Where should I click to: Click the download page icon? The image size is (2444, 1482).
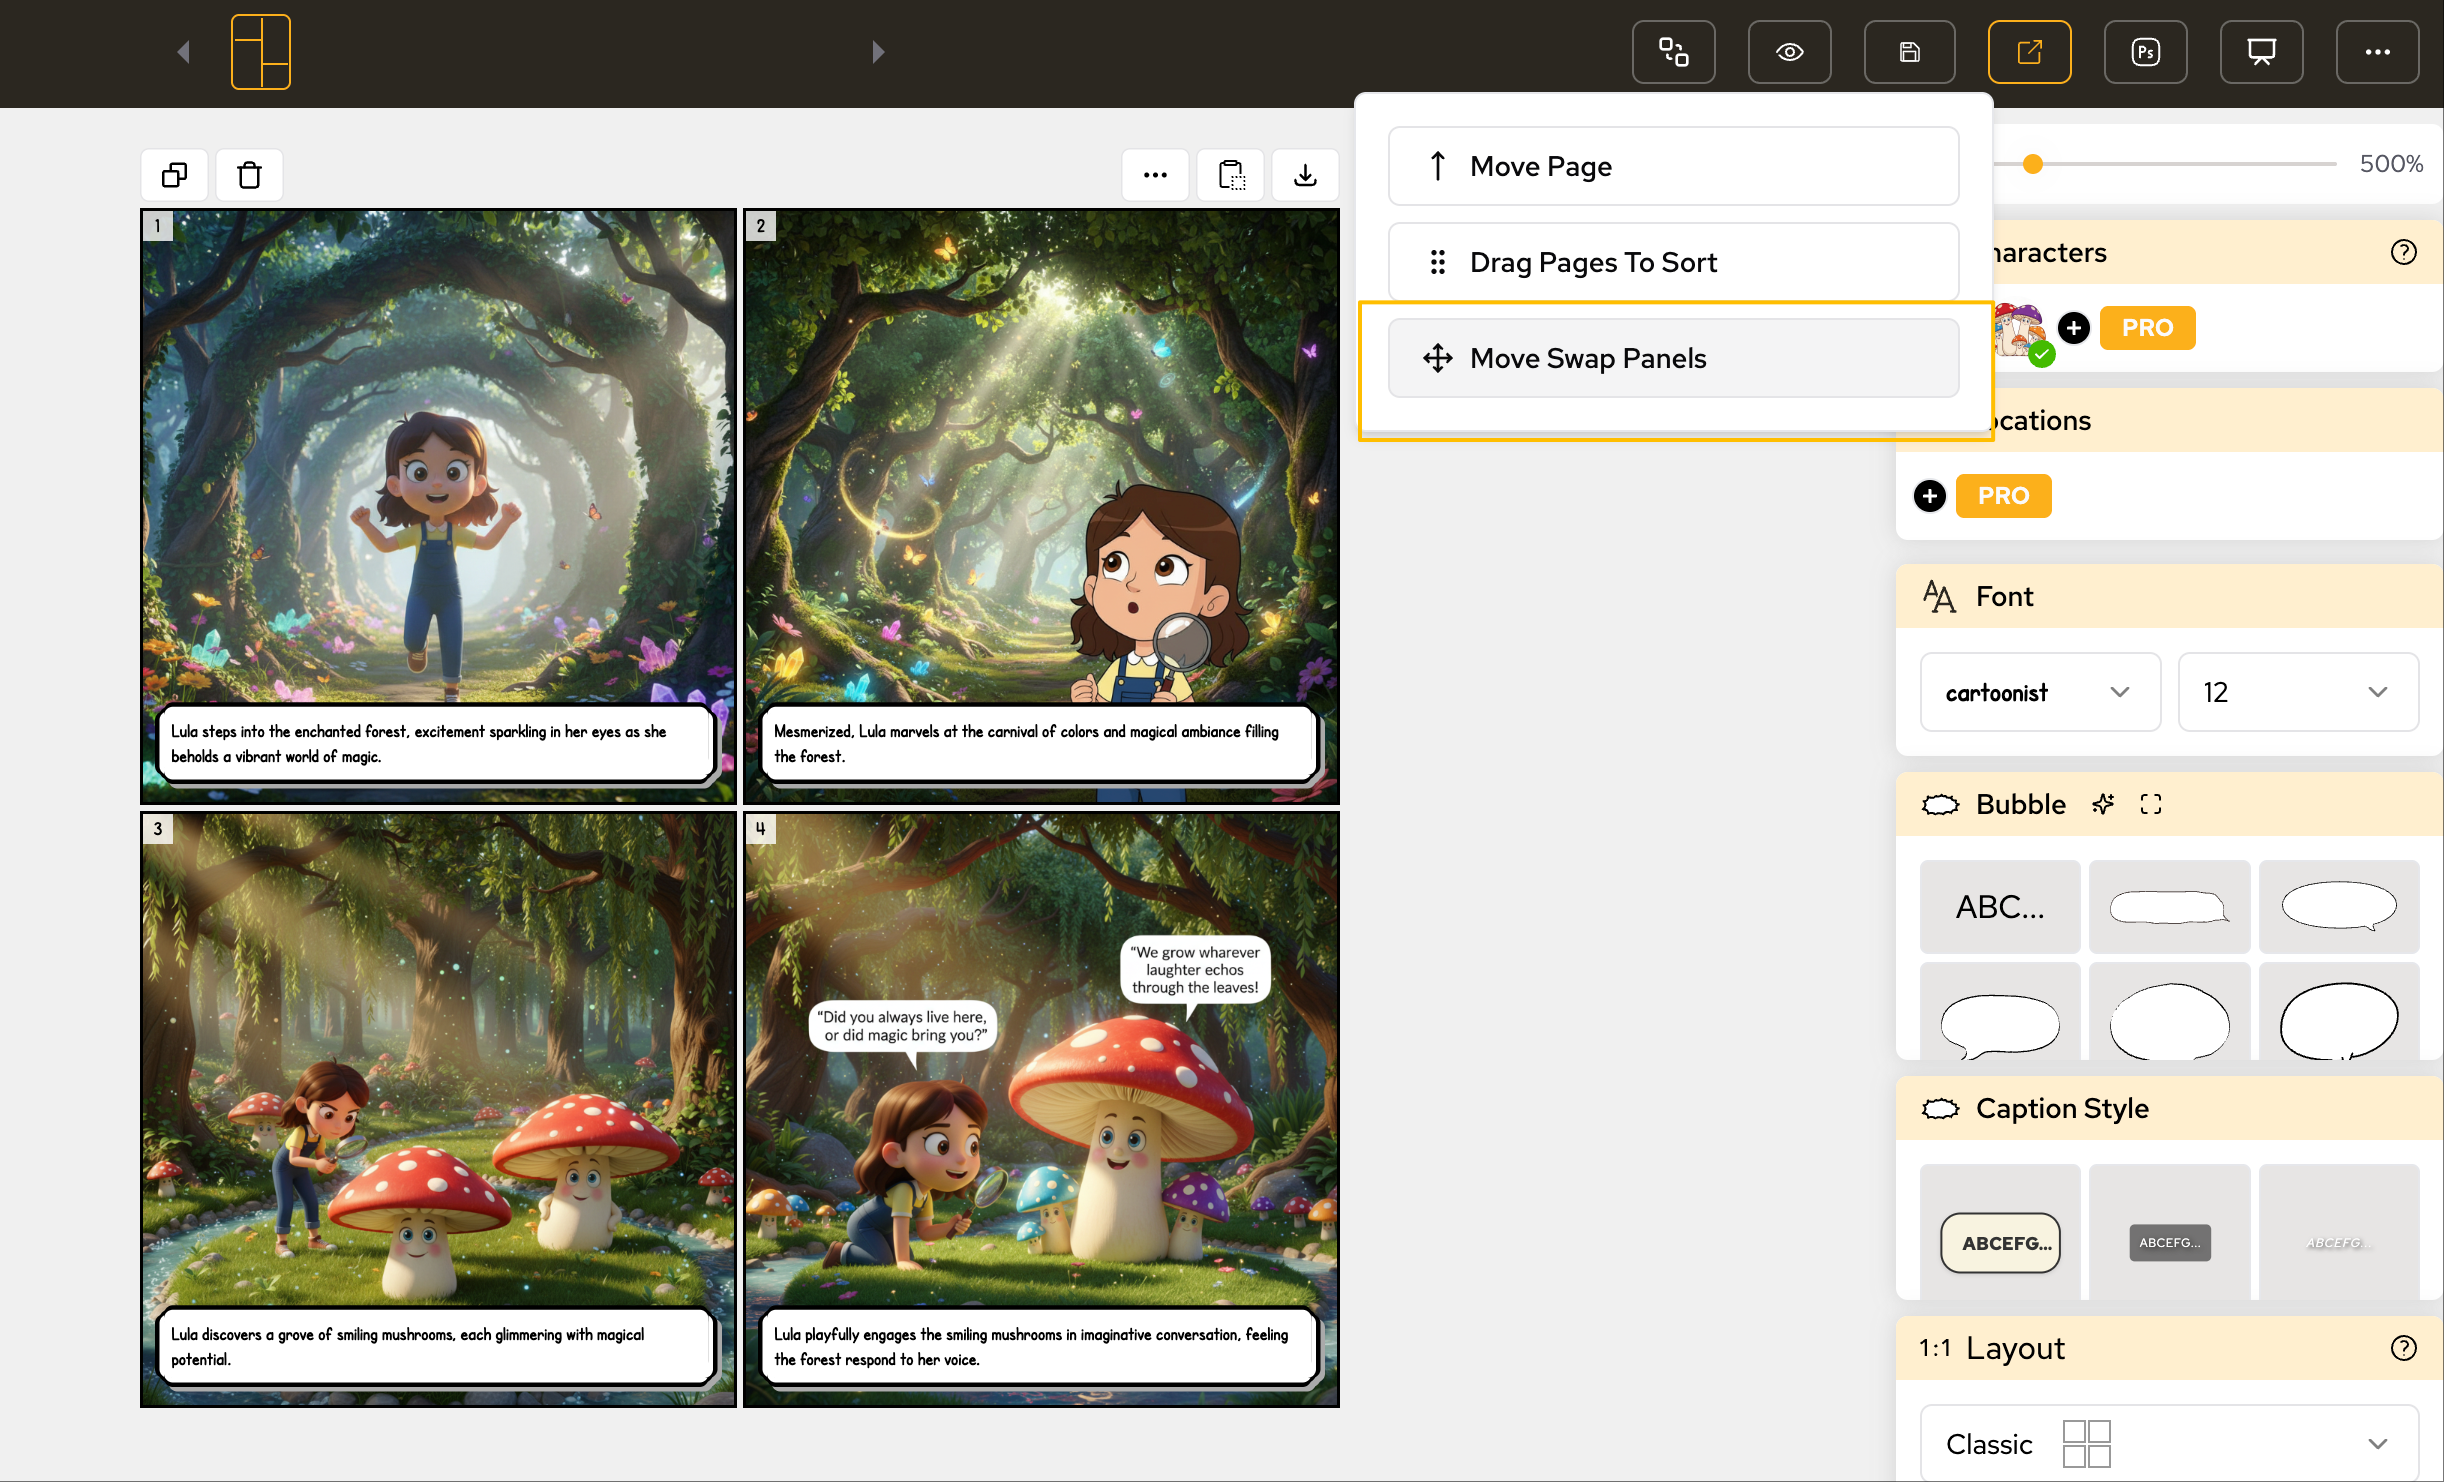click(1305, 175)
